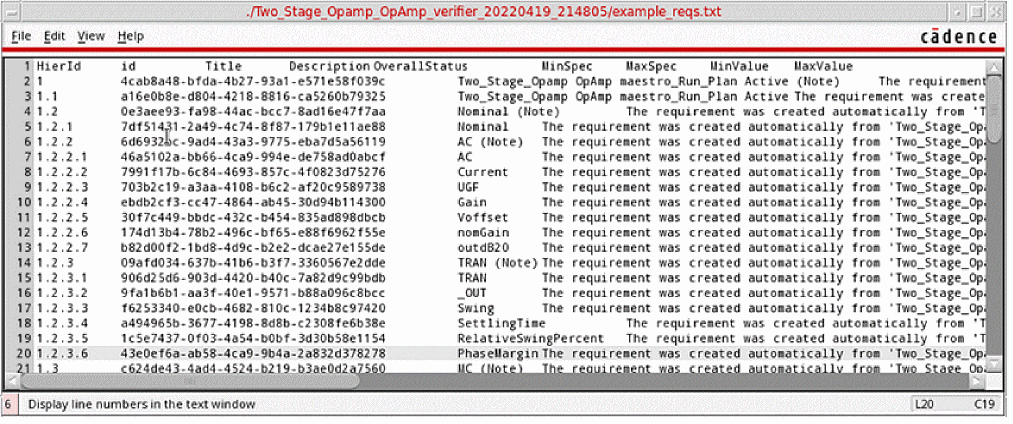
Task: Click the HierId column header text
Action: tap(59, 67)
